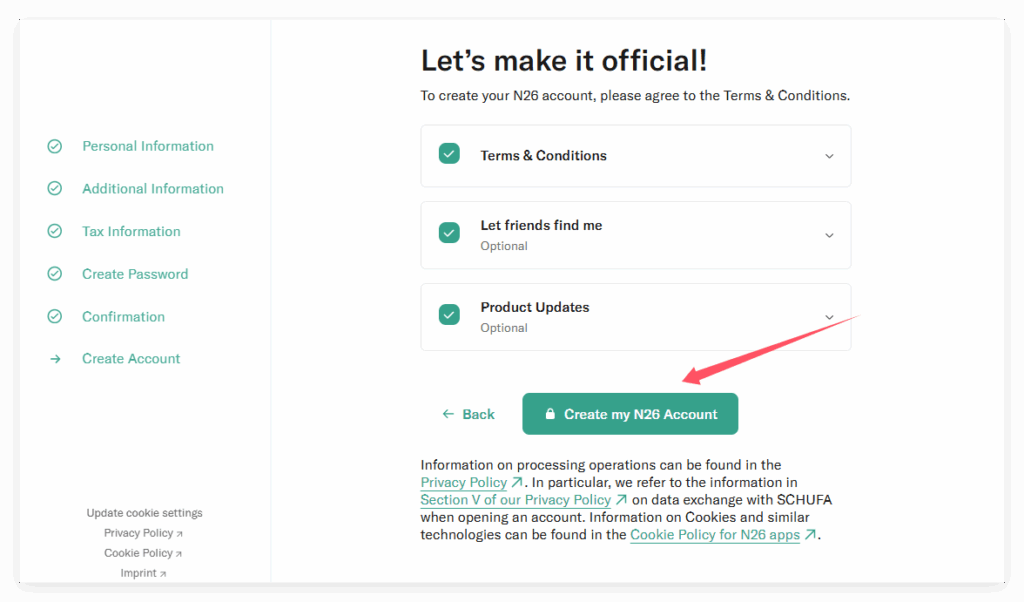This screenshot has width=1024, height=602.
Task: Open the Tax Information step
Action: point(131,231)
